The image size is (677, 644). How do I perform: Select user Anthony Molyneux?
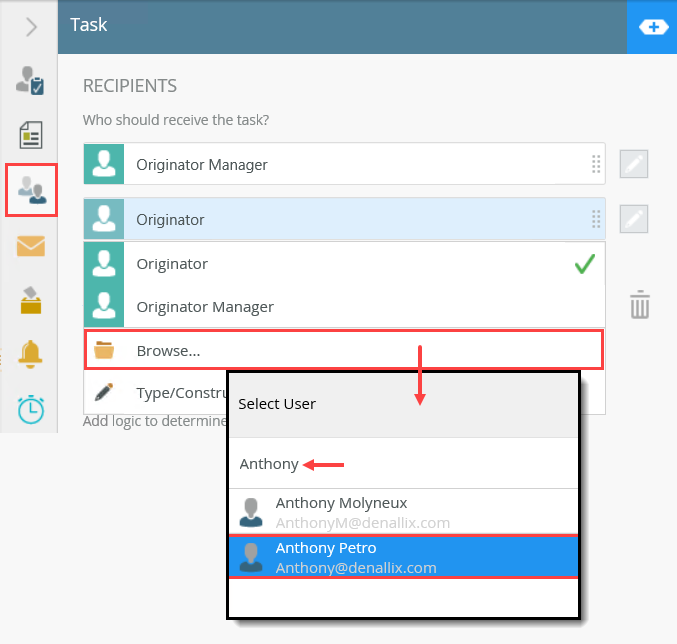403,512
